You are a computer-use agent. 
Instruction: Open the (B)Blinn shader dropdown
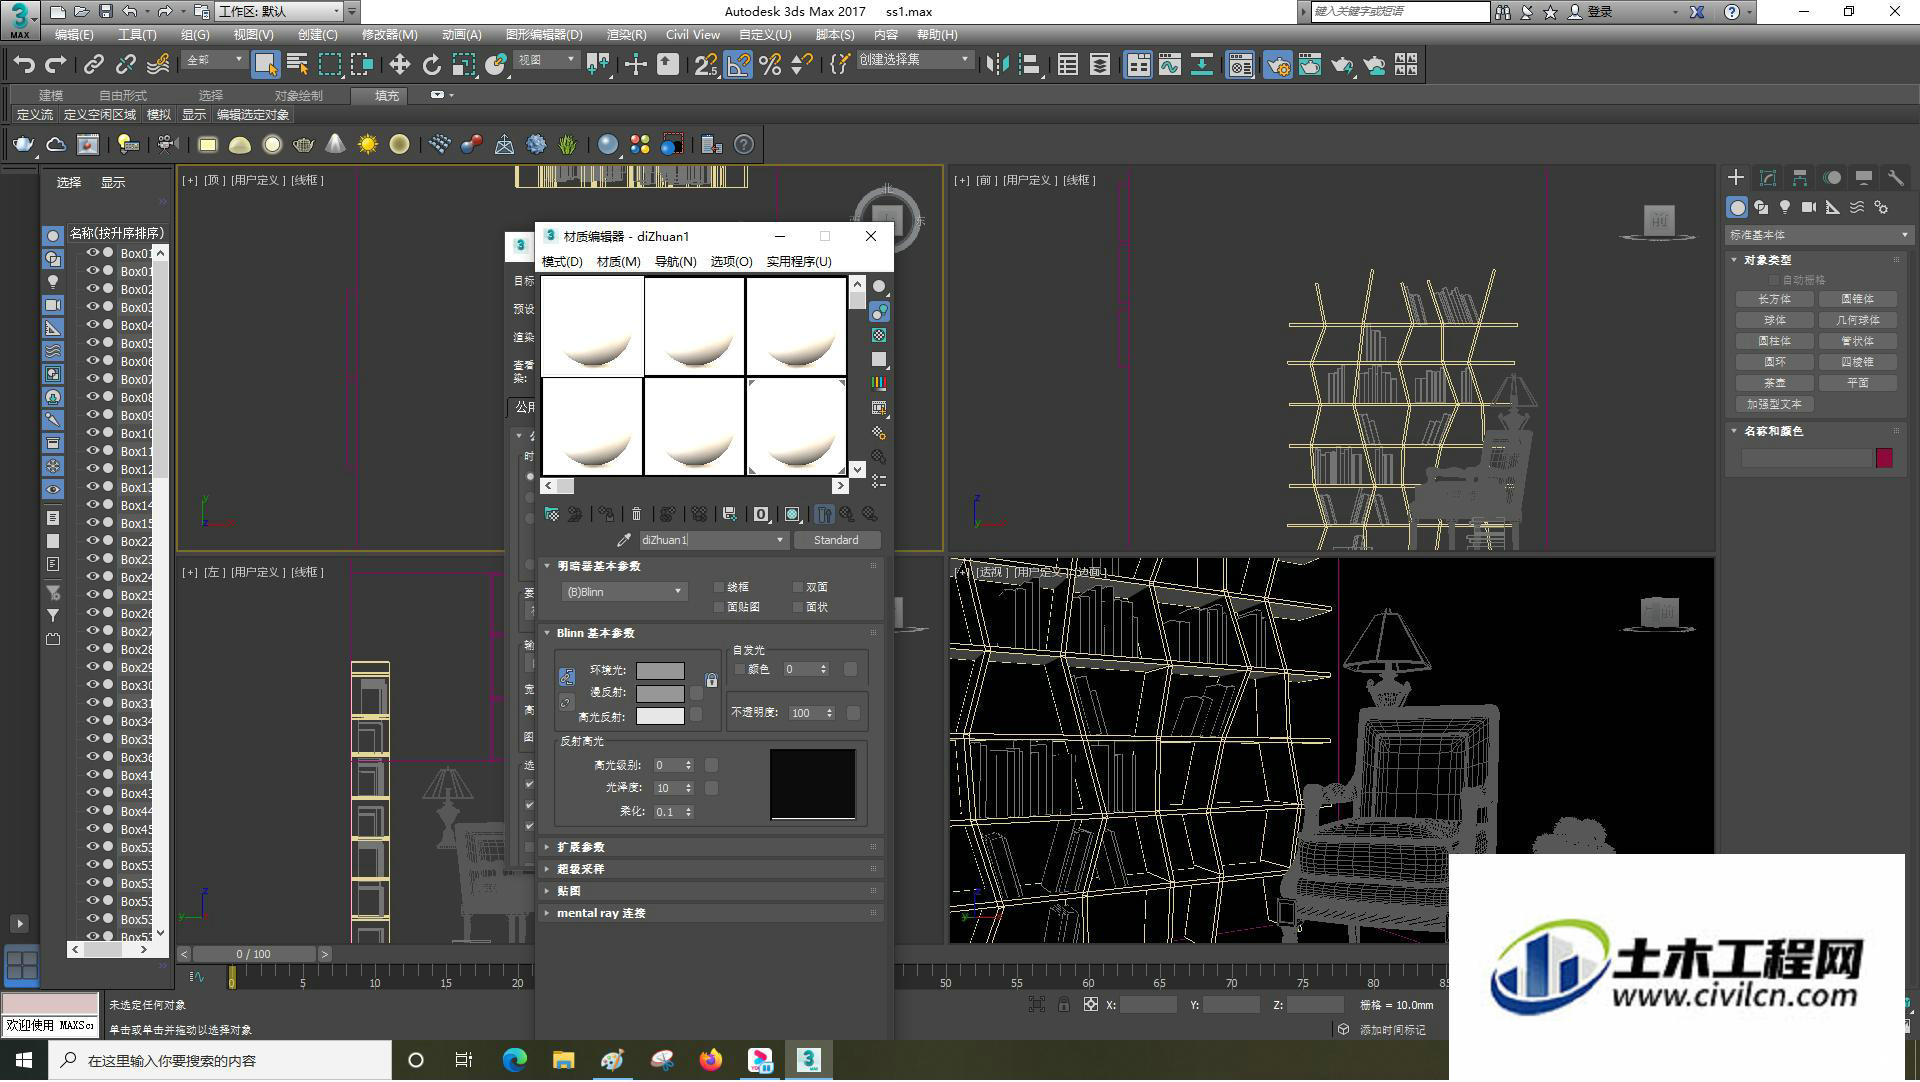pyautogui.click(x=624, y=592)
